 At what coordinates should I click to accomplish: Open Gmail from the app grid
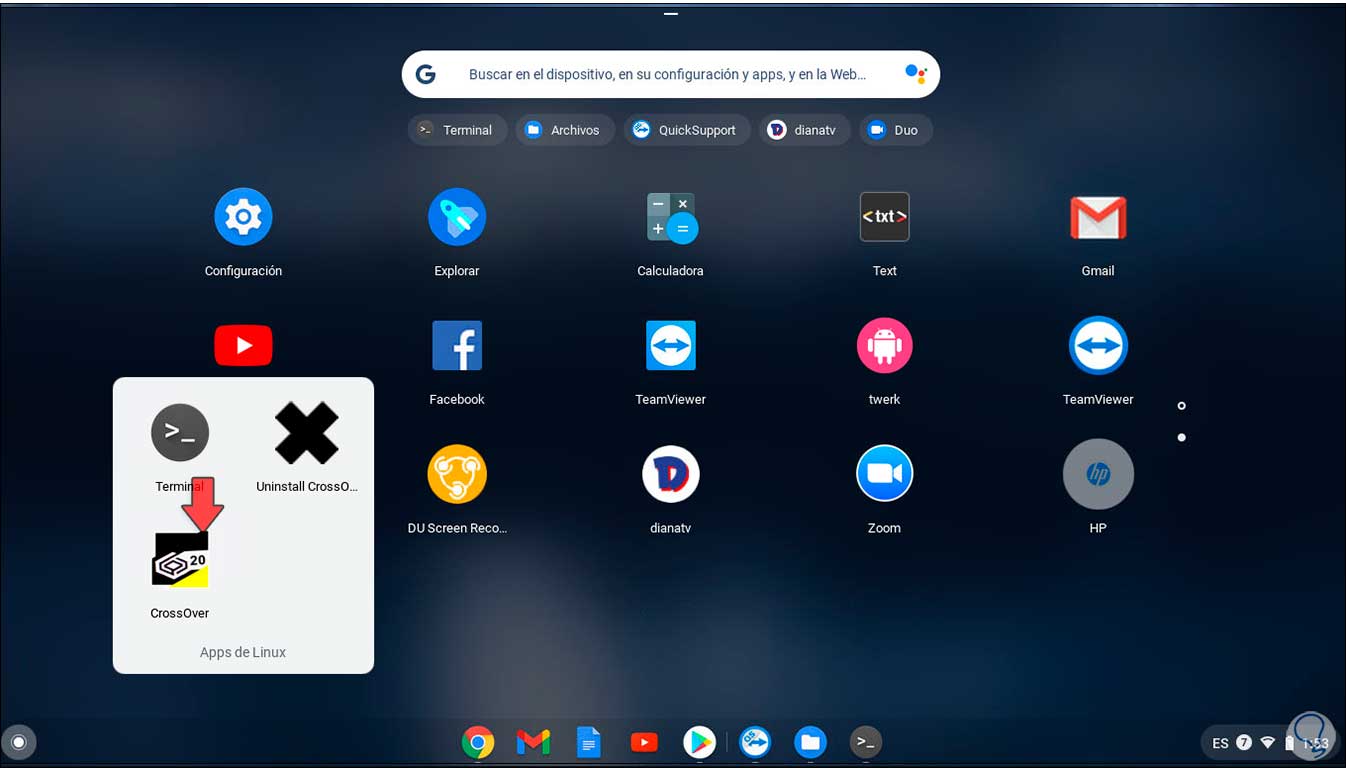pyautogui.click(x=1098, y=217)
